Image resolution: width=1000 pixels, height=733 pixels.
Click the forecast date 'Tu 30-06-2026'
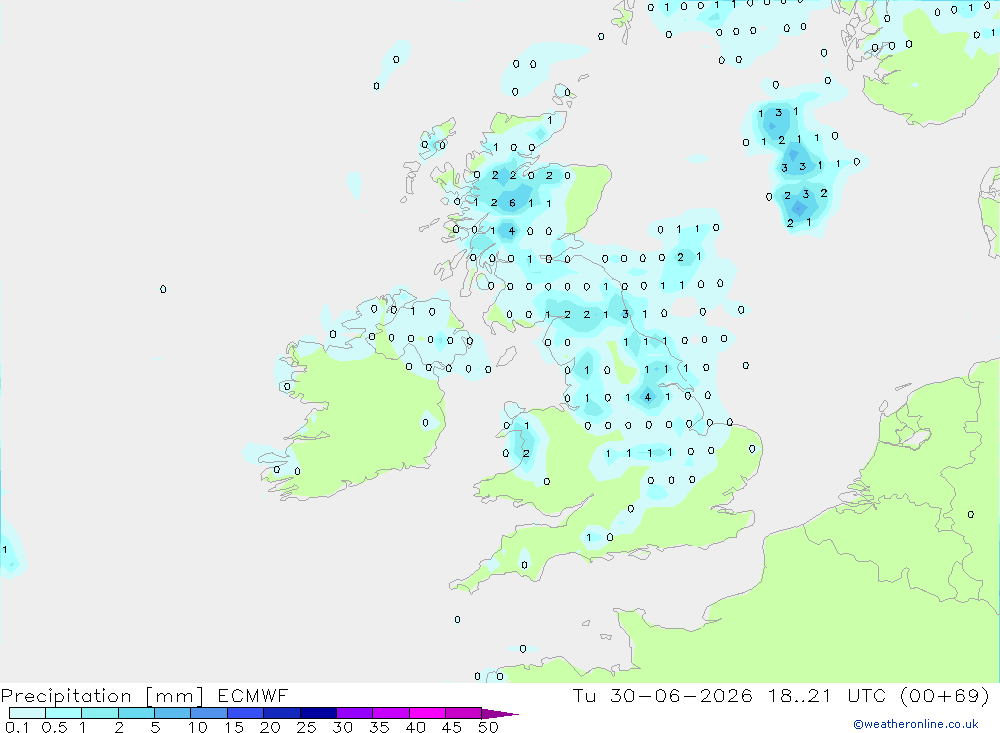pos(662,695)
